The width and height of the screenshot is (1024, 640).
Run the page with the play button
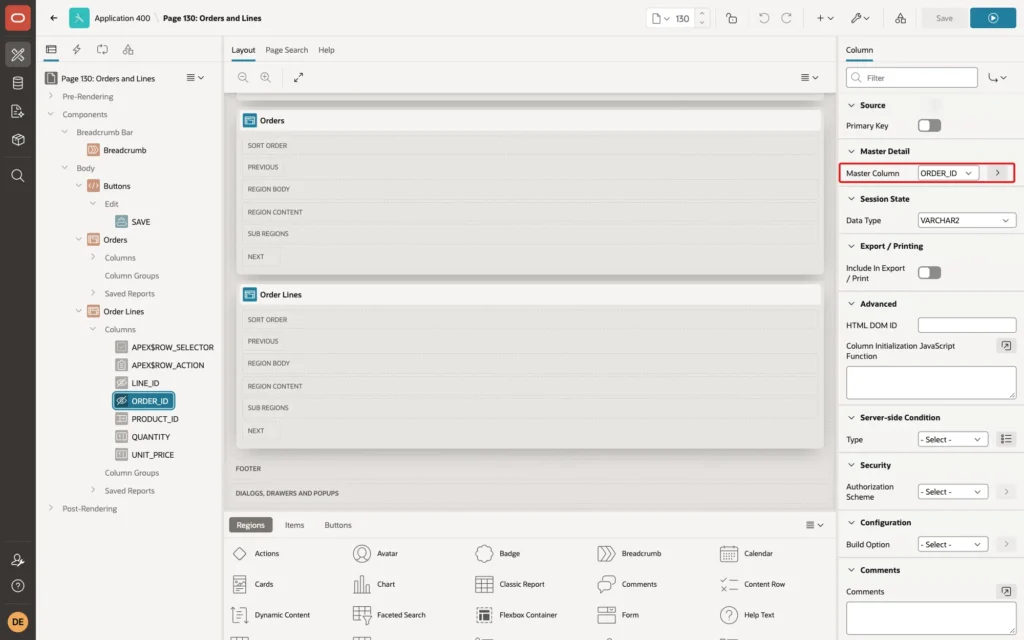[x=993, y=18]
